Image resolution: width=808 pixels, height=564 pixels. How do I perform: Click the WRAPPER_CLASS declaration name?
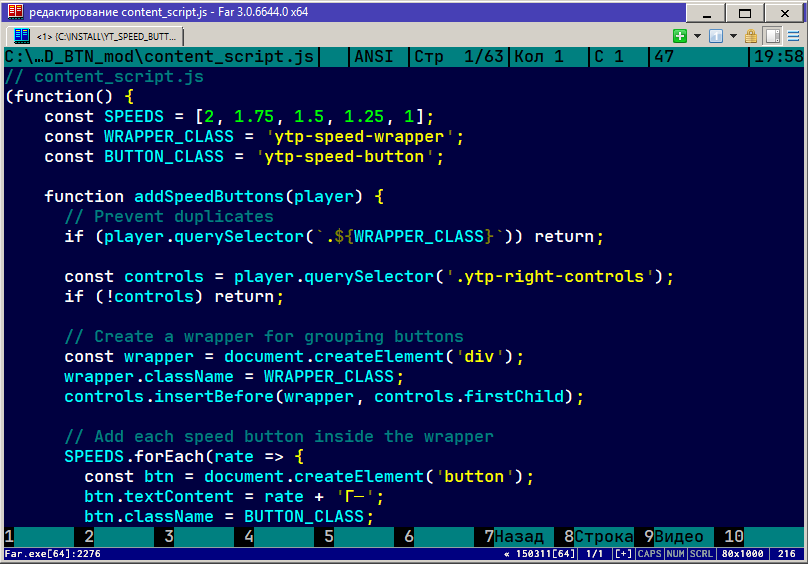169,137
